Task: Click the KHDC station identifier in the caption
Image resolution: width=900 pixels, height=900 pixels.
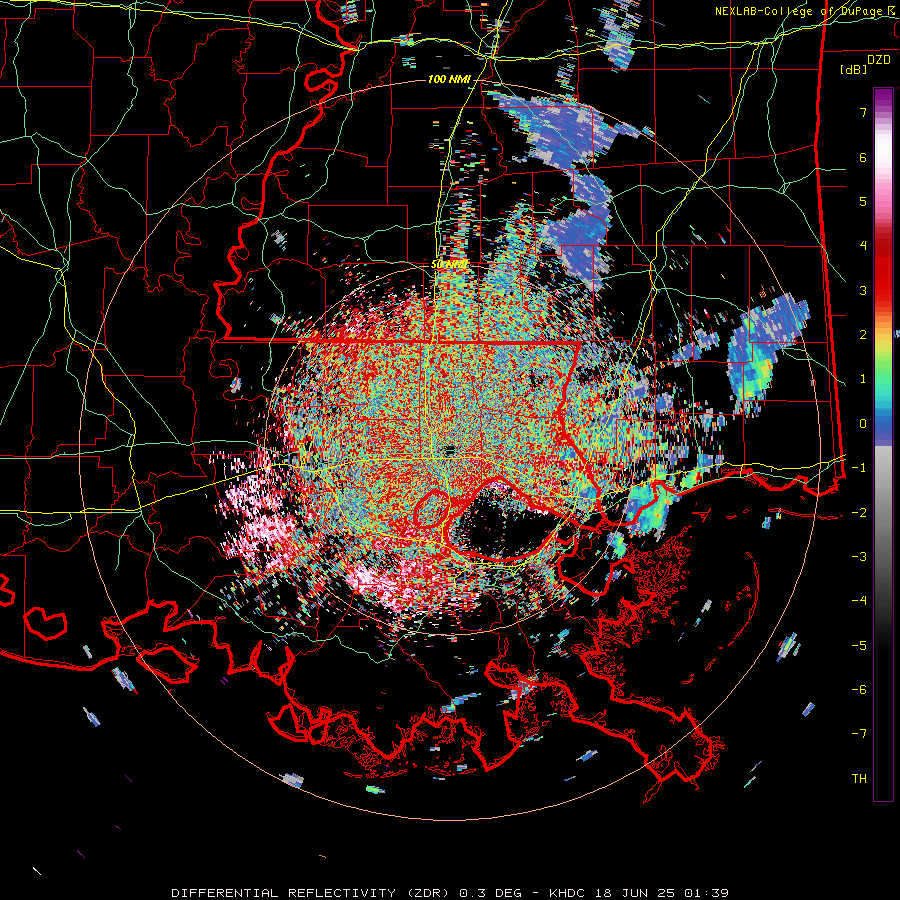Action: 568,893
